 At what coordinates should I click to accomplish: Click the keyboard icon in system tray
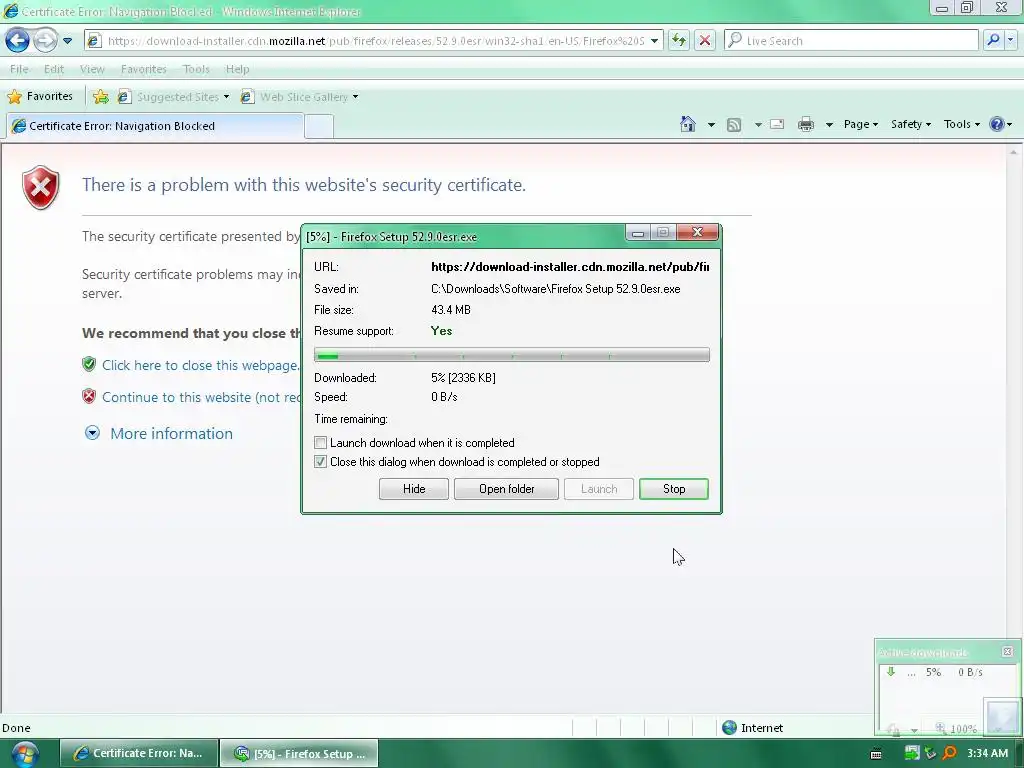click(876, 754)
